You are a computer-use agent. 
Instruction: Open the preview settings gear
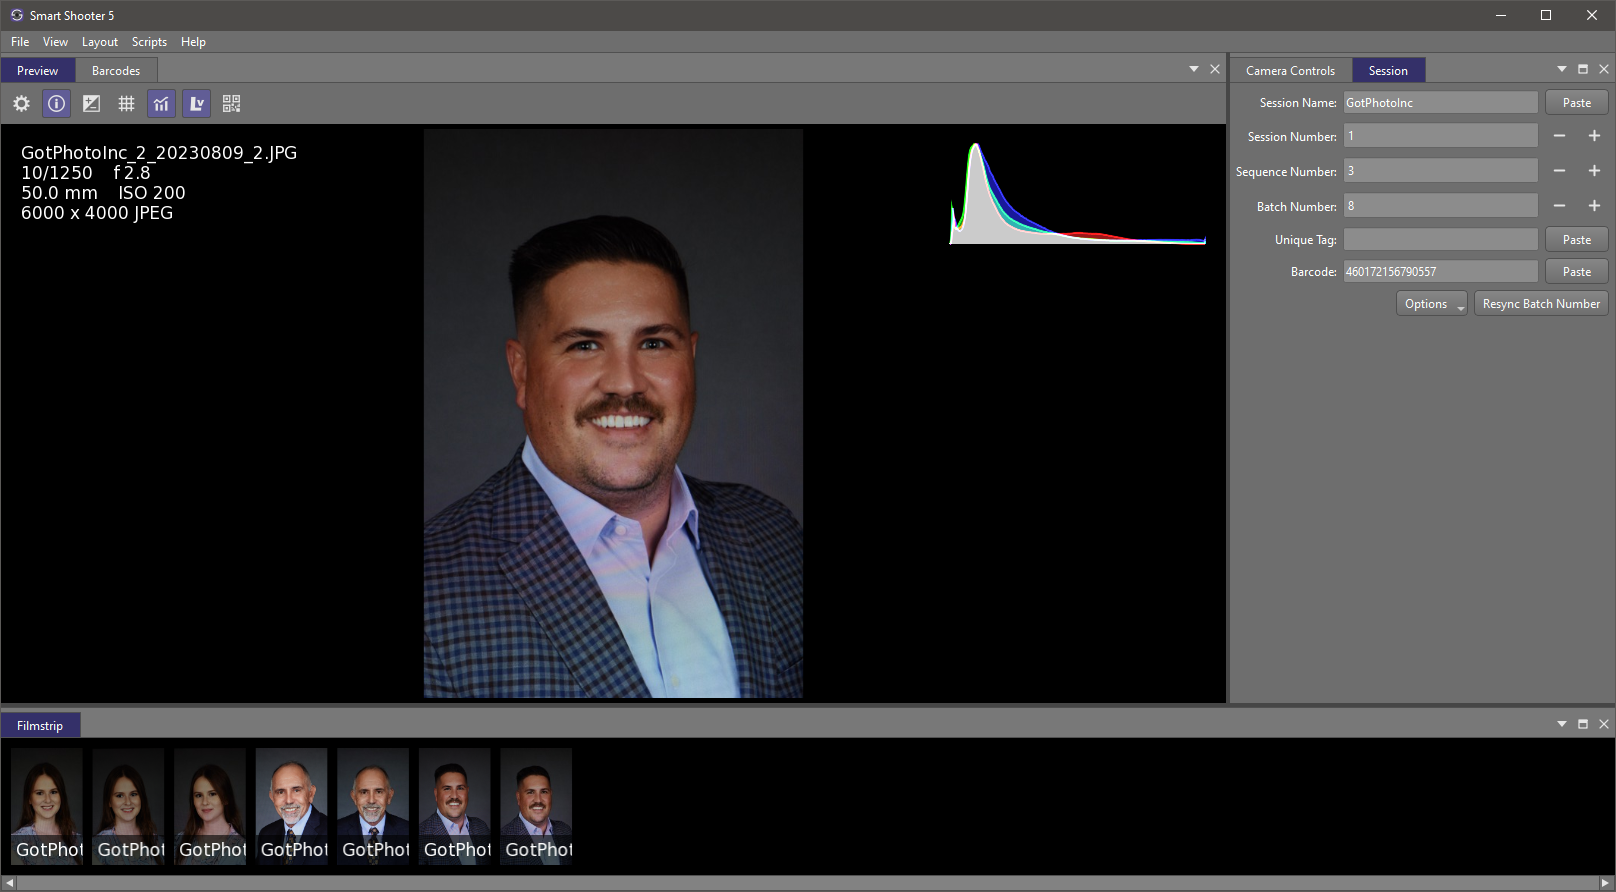click(x=21, y=103)
